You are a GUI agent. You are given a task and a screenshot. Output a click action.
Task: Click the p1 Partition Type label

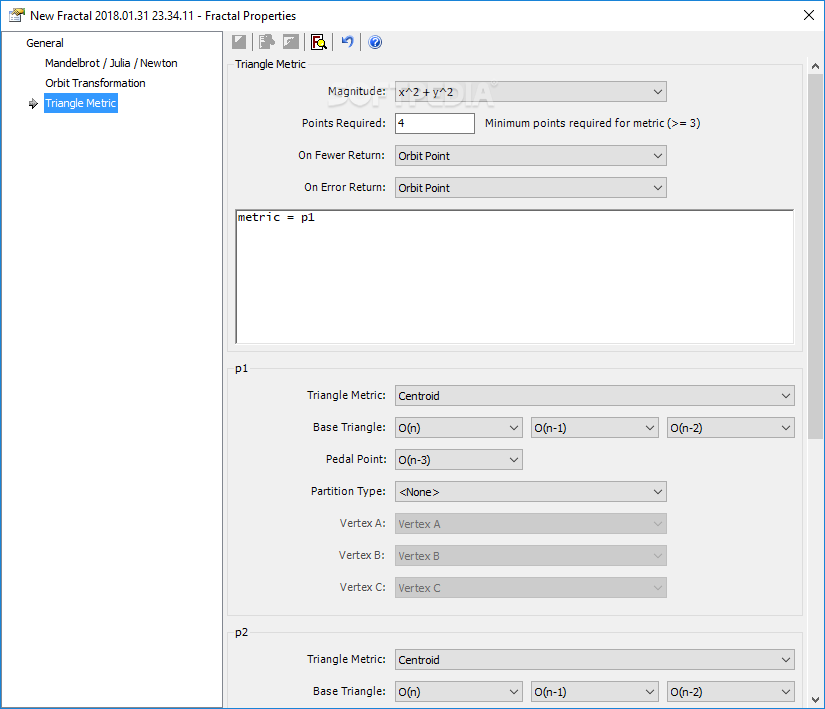[x=348, y=491]
